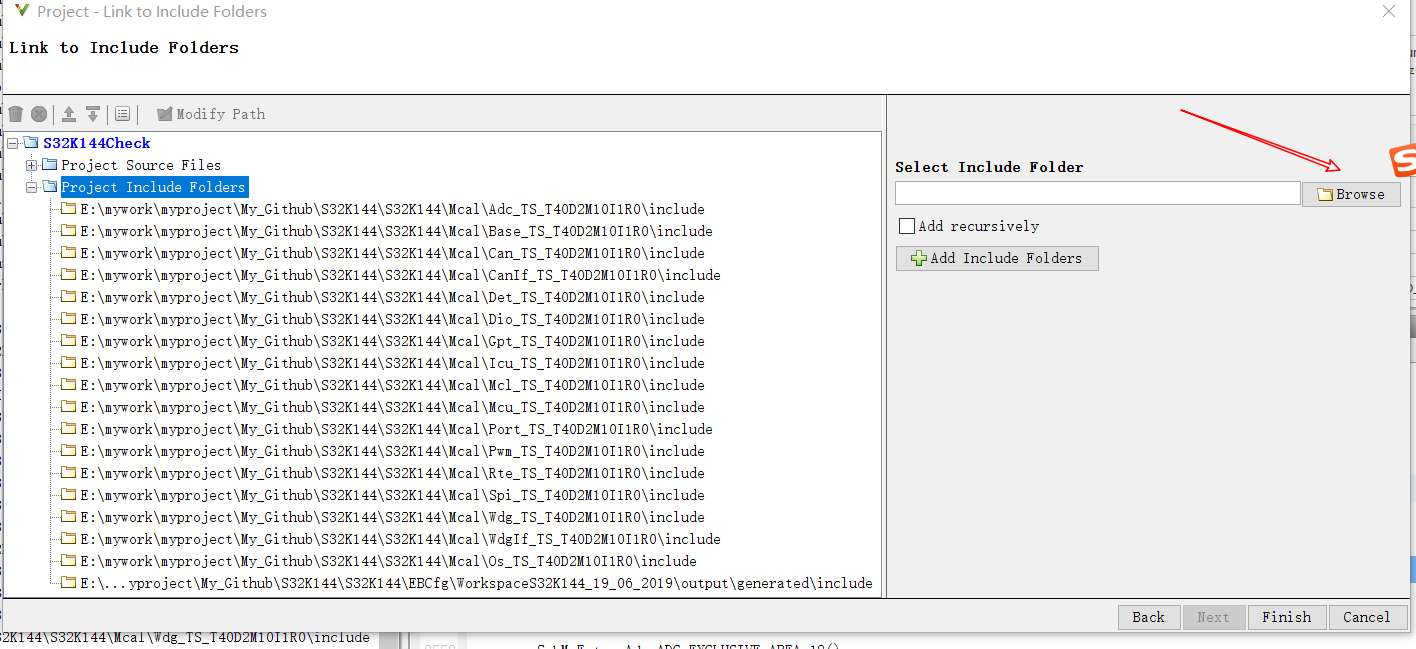Click the Back button

pos(1148,617)
